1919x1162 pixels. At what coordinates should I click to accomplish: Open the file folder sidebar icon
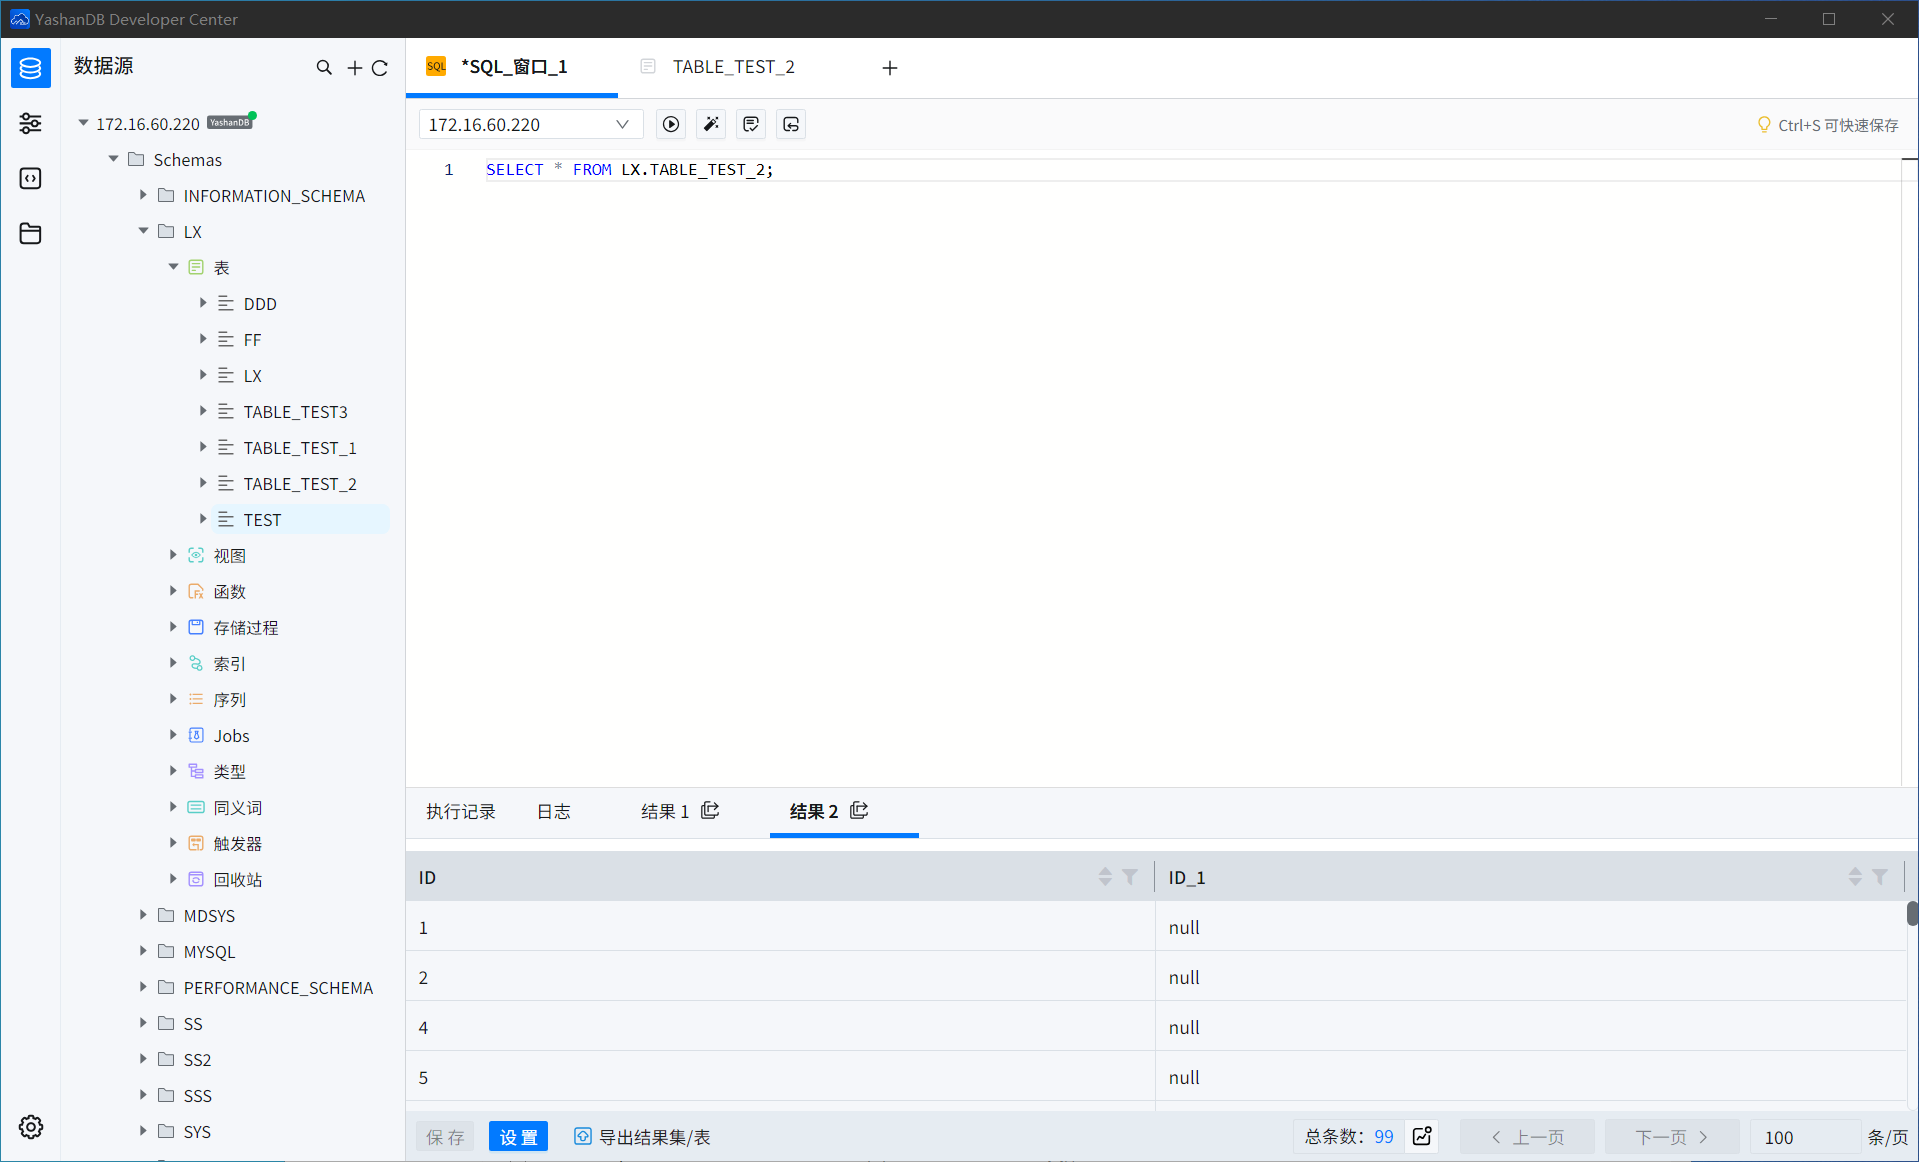tap(31, 233)
